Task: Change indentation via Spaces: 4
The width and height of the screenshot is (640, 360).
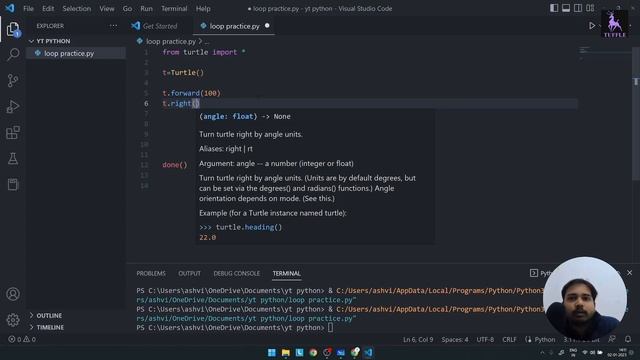Action: (455, 339)
